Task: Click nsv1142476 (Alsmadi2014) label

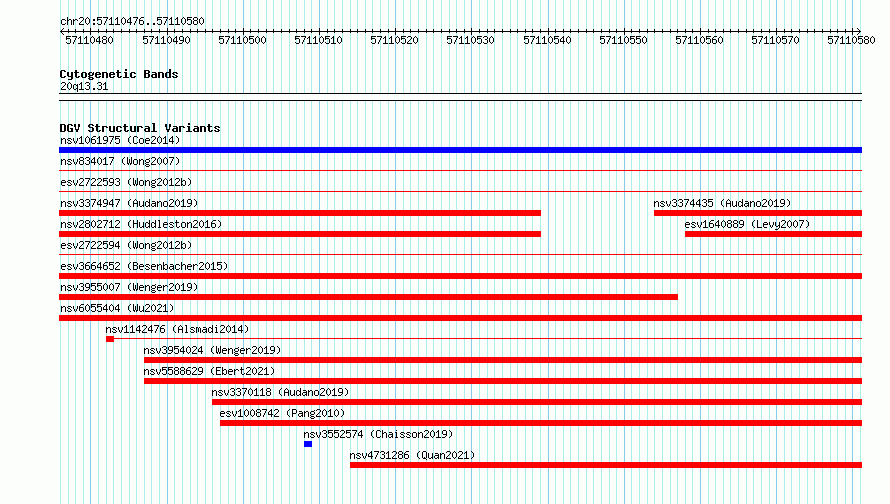Action: [177, 329]
